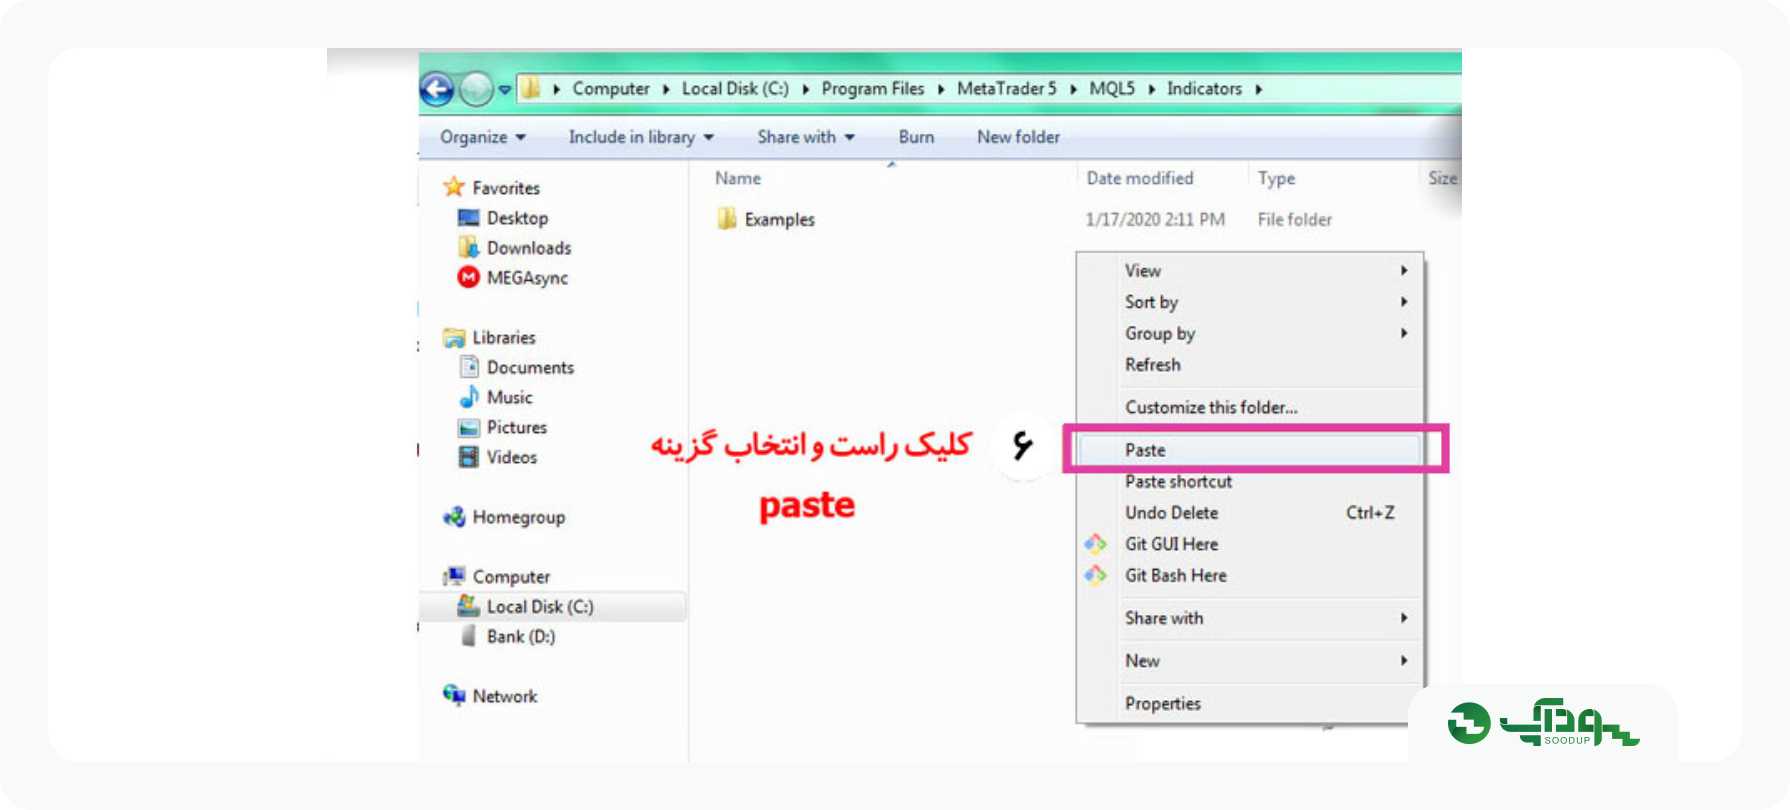
Task: Click the Computer icon in sidebar
Action: coord(454,576)
